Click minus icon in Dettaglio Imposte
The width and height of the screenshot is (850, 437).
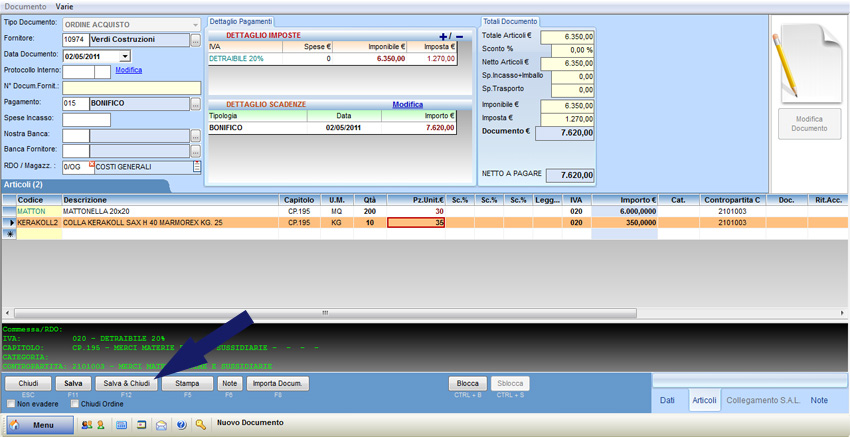point(460,36)
